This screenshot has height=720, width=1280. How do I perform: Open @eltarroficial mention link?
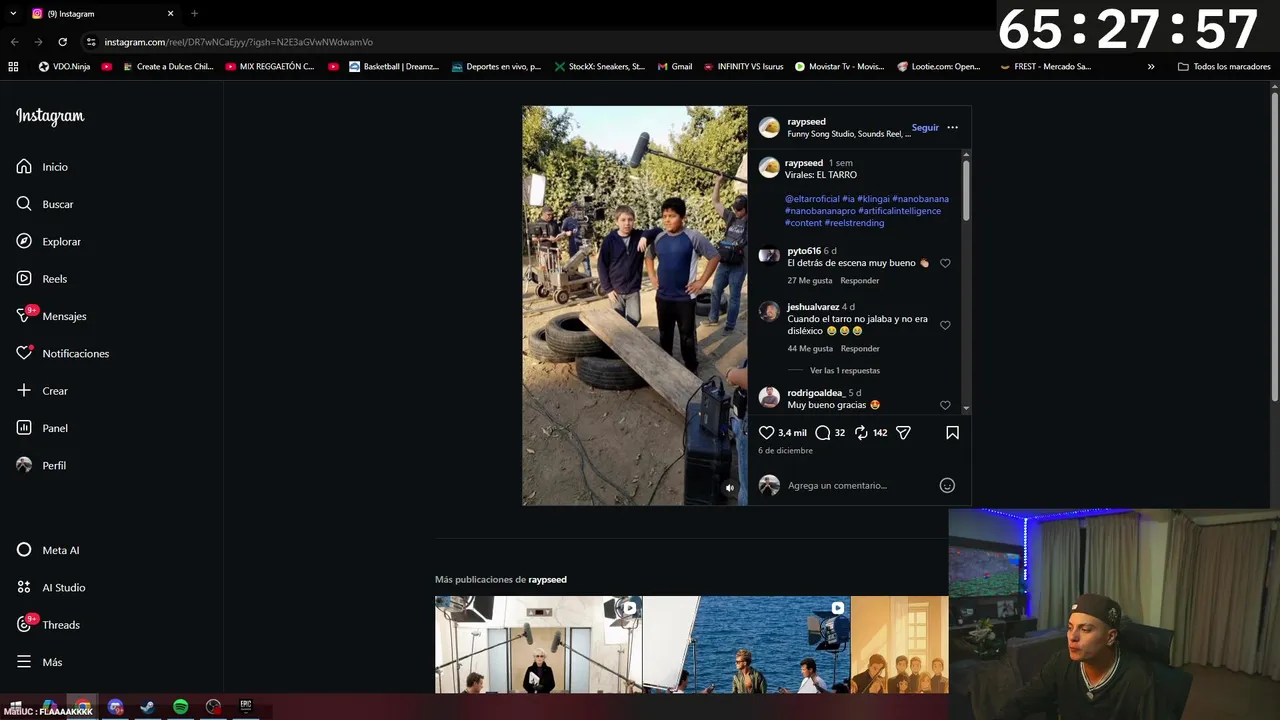coord(812,199)
